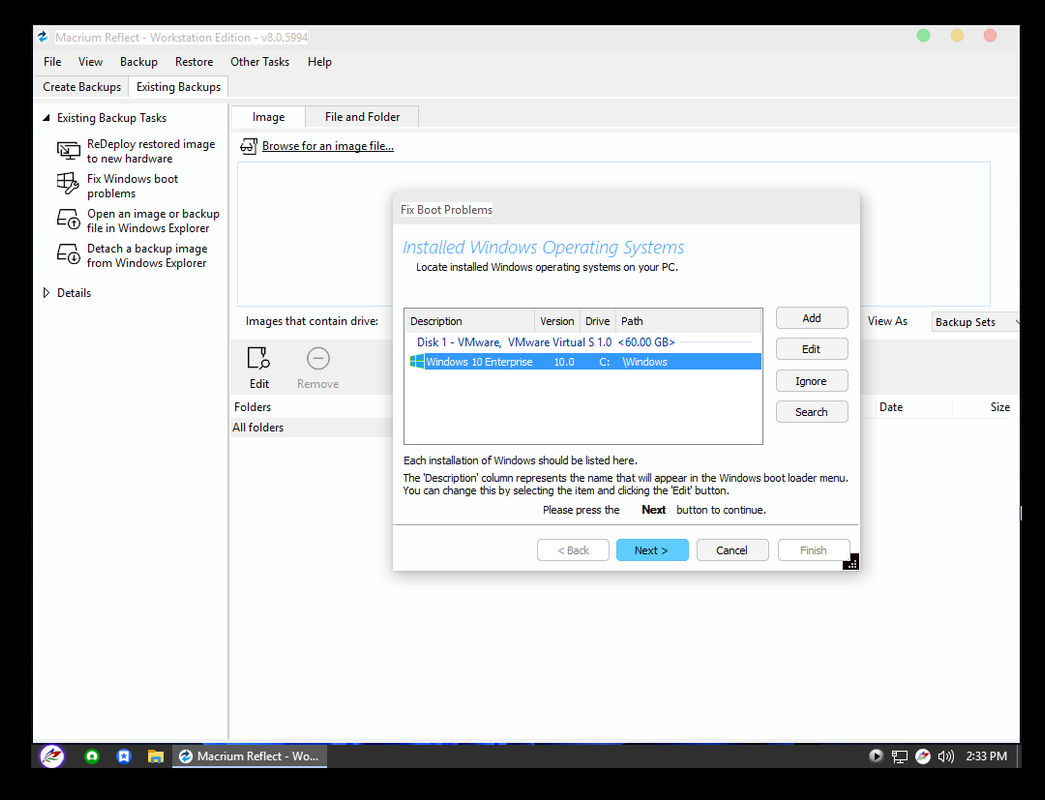Click the Detach a backup image icon
The height and width of the screenshot is (800, 1045).
(68, 254)
